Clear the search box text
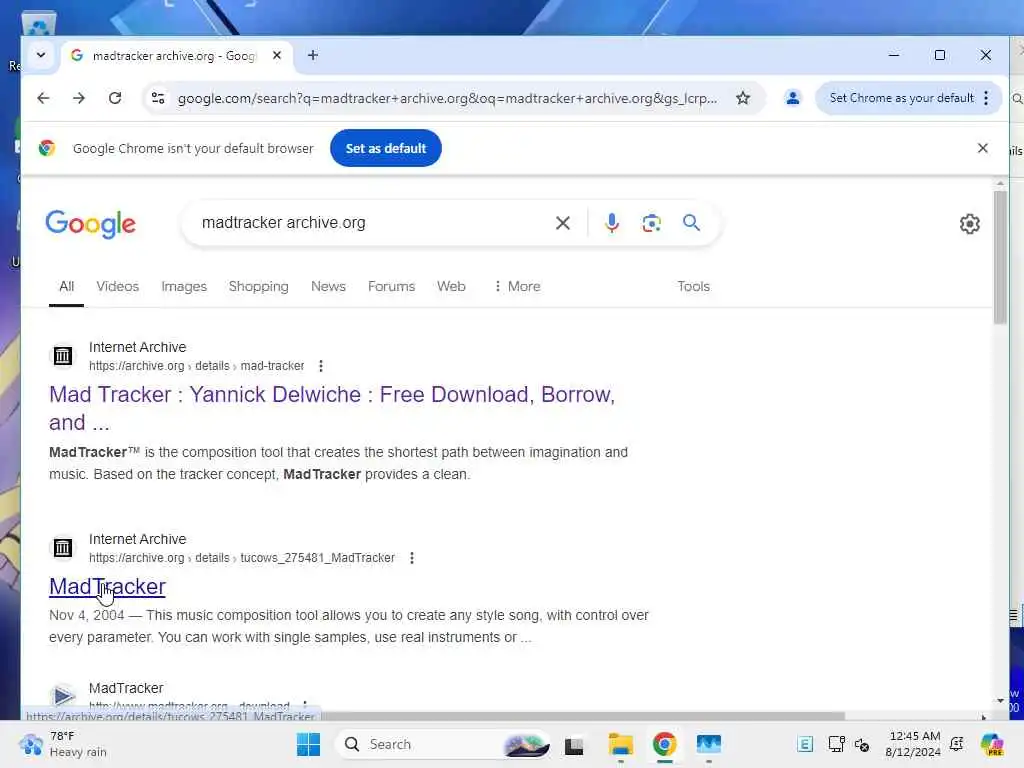The height and width of the screenshot is (768, 1024). click(x=562, y=223)
